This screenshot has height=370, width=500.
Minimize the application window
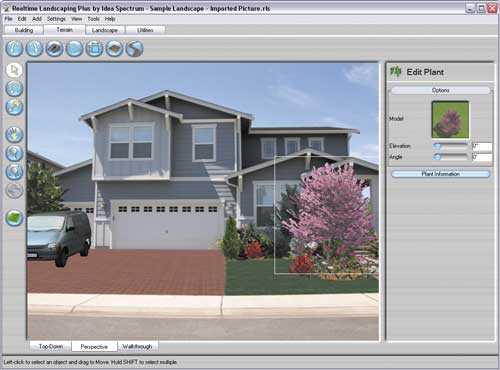[x=470, y=8]
